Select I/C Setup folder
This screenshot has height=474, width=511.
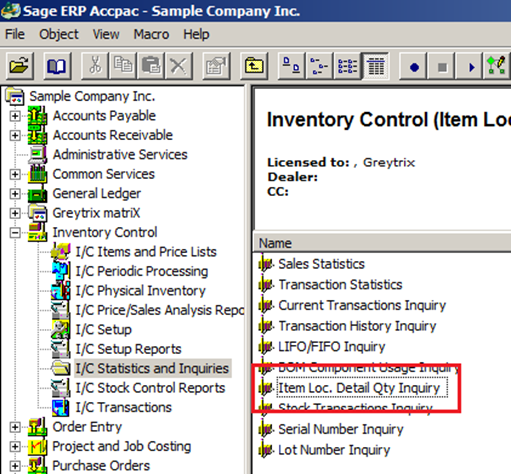pyautogui.click(x=103, y=330)
